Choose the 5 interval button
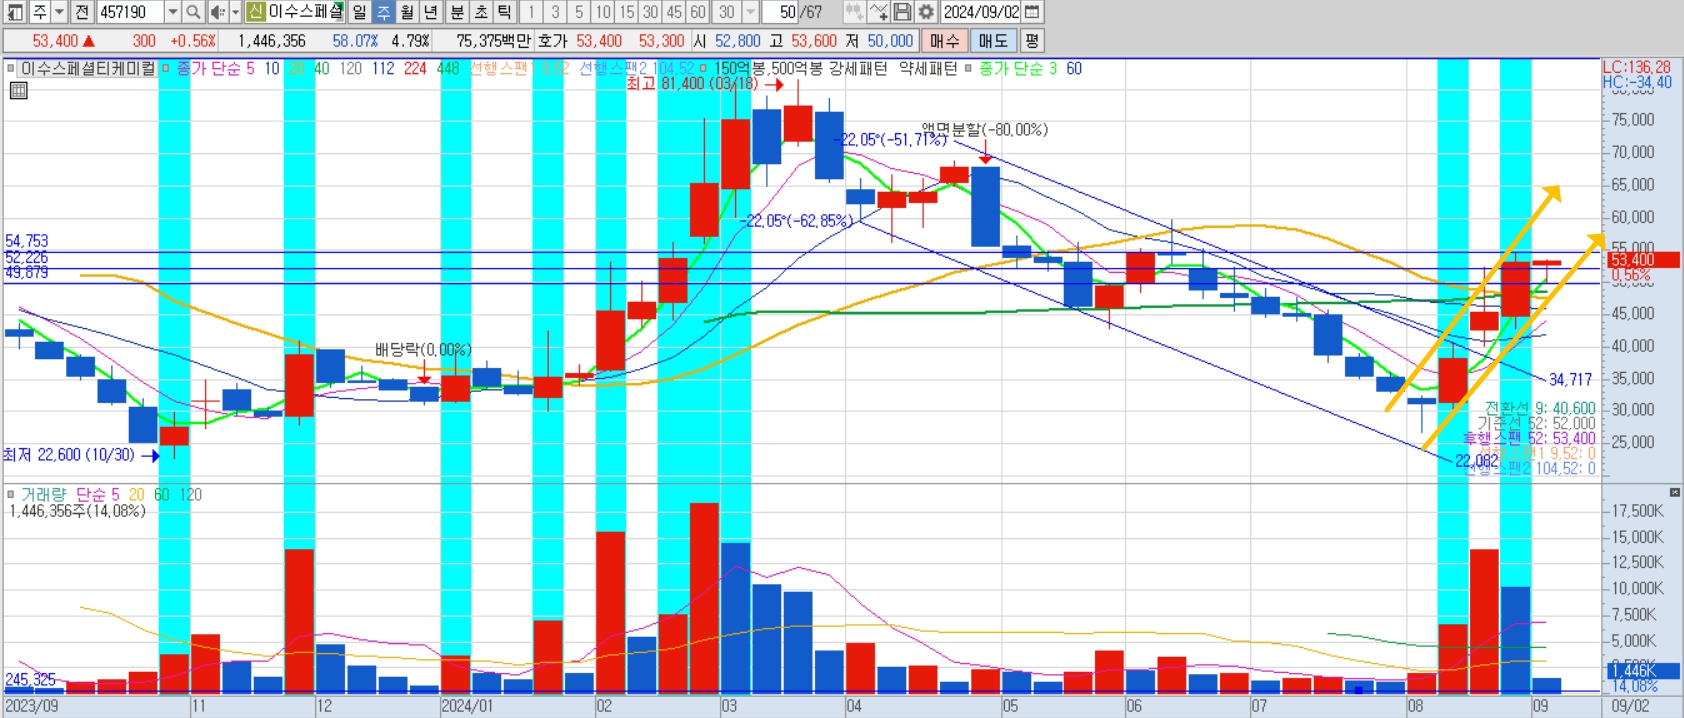The height and width of the screenshot is (718, 1684). (579, 12)
